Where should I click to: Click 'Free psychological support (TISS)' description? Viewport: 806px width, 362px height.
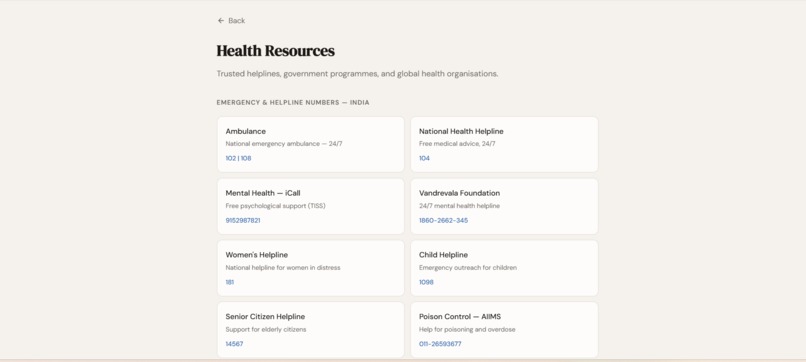point(276,206)
